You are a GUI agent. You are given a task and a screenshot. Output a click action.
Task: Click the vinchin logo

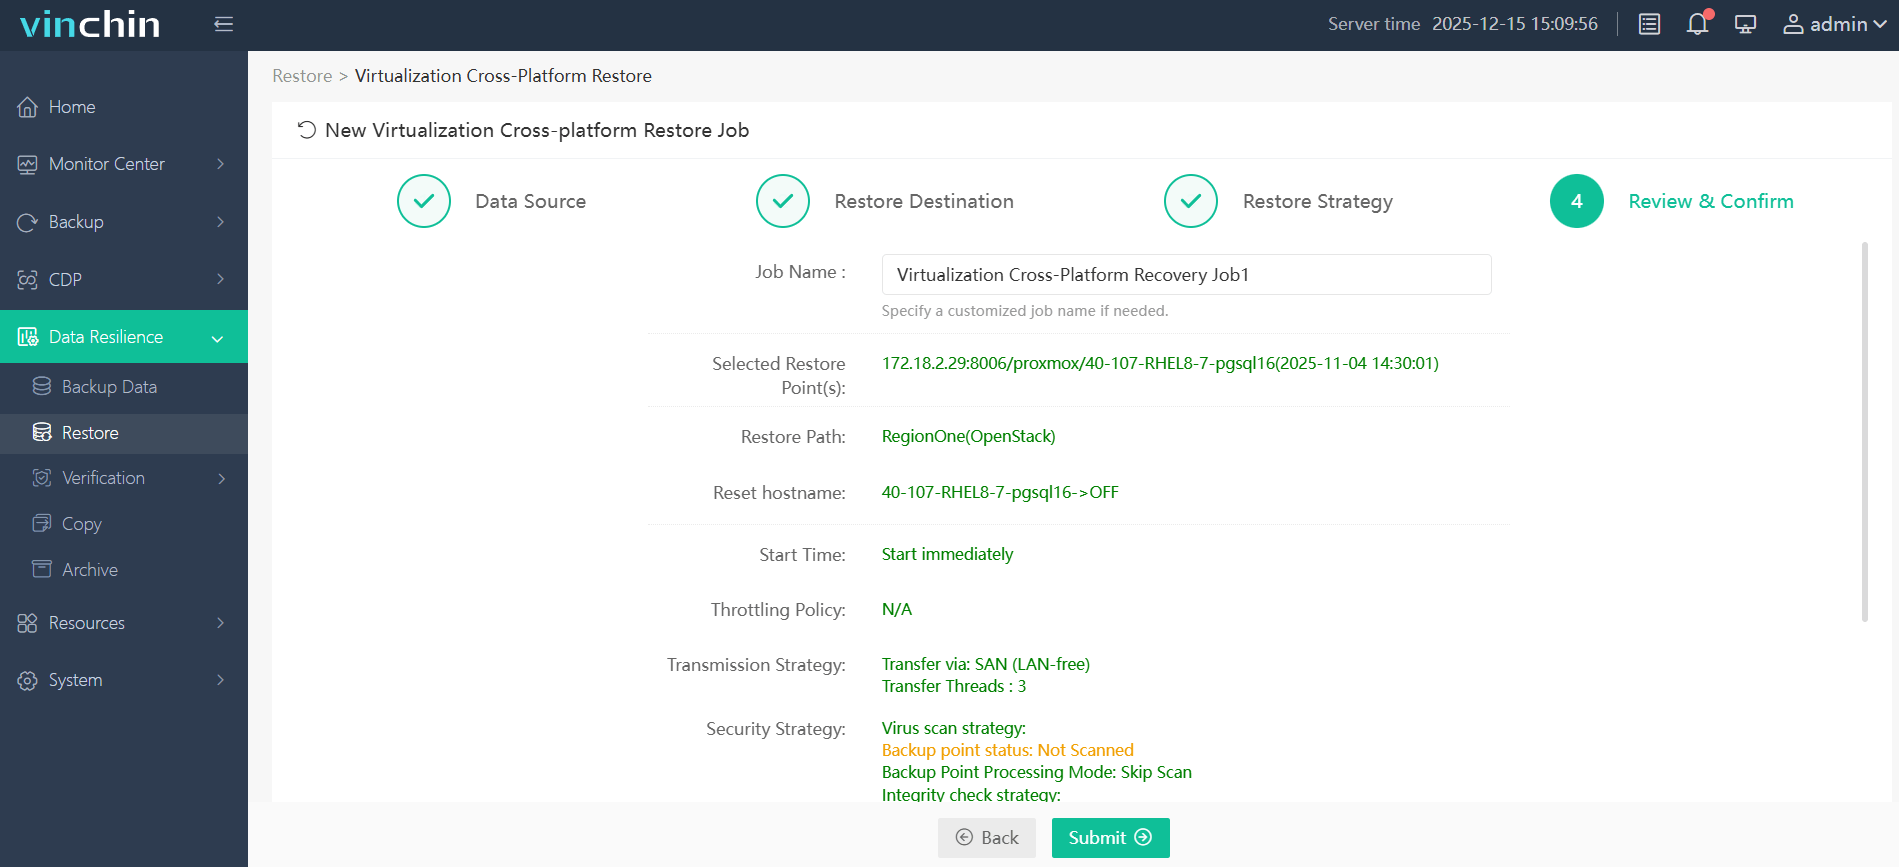click(x=90, y=24)
